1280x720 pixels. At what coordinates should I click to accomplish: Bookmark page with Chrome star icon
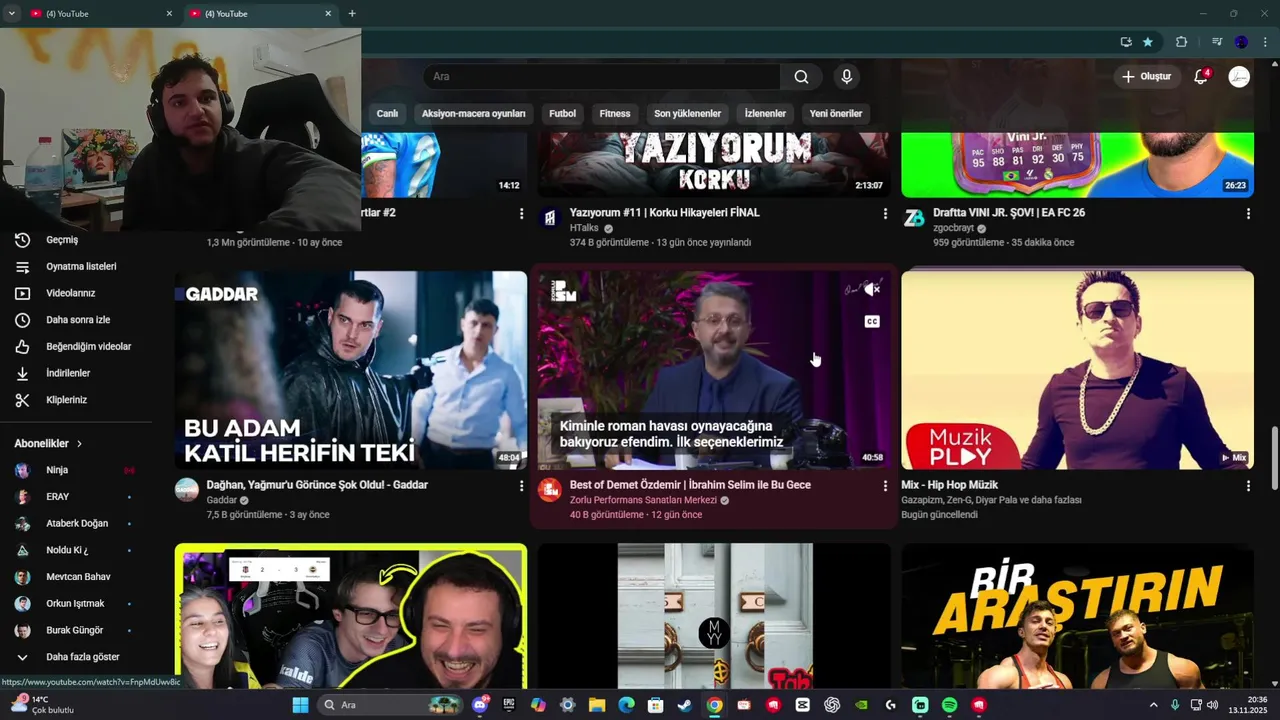[x=1148, y=42]
